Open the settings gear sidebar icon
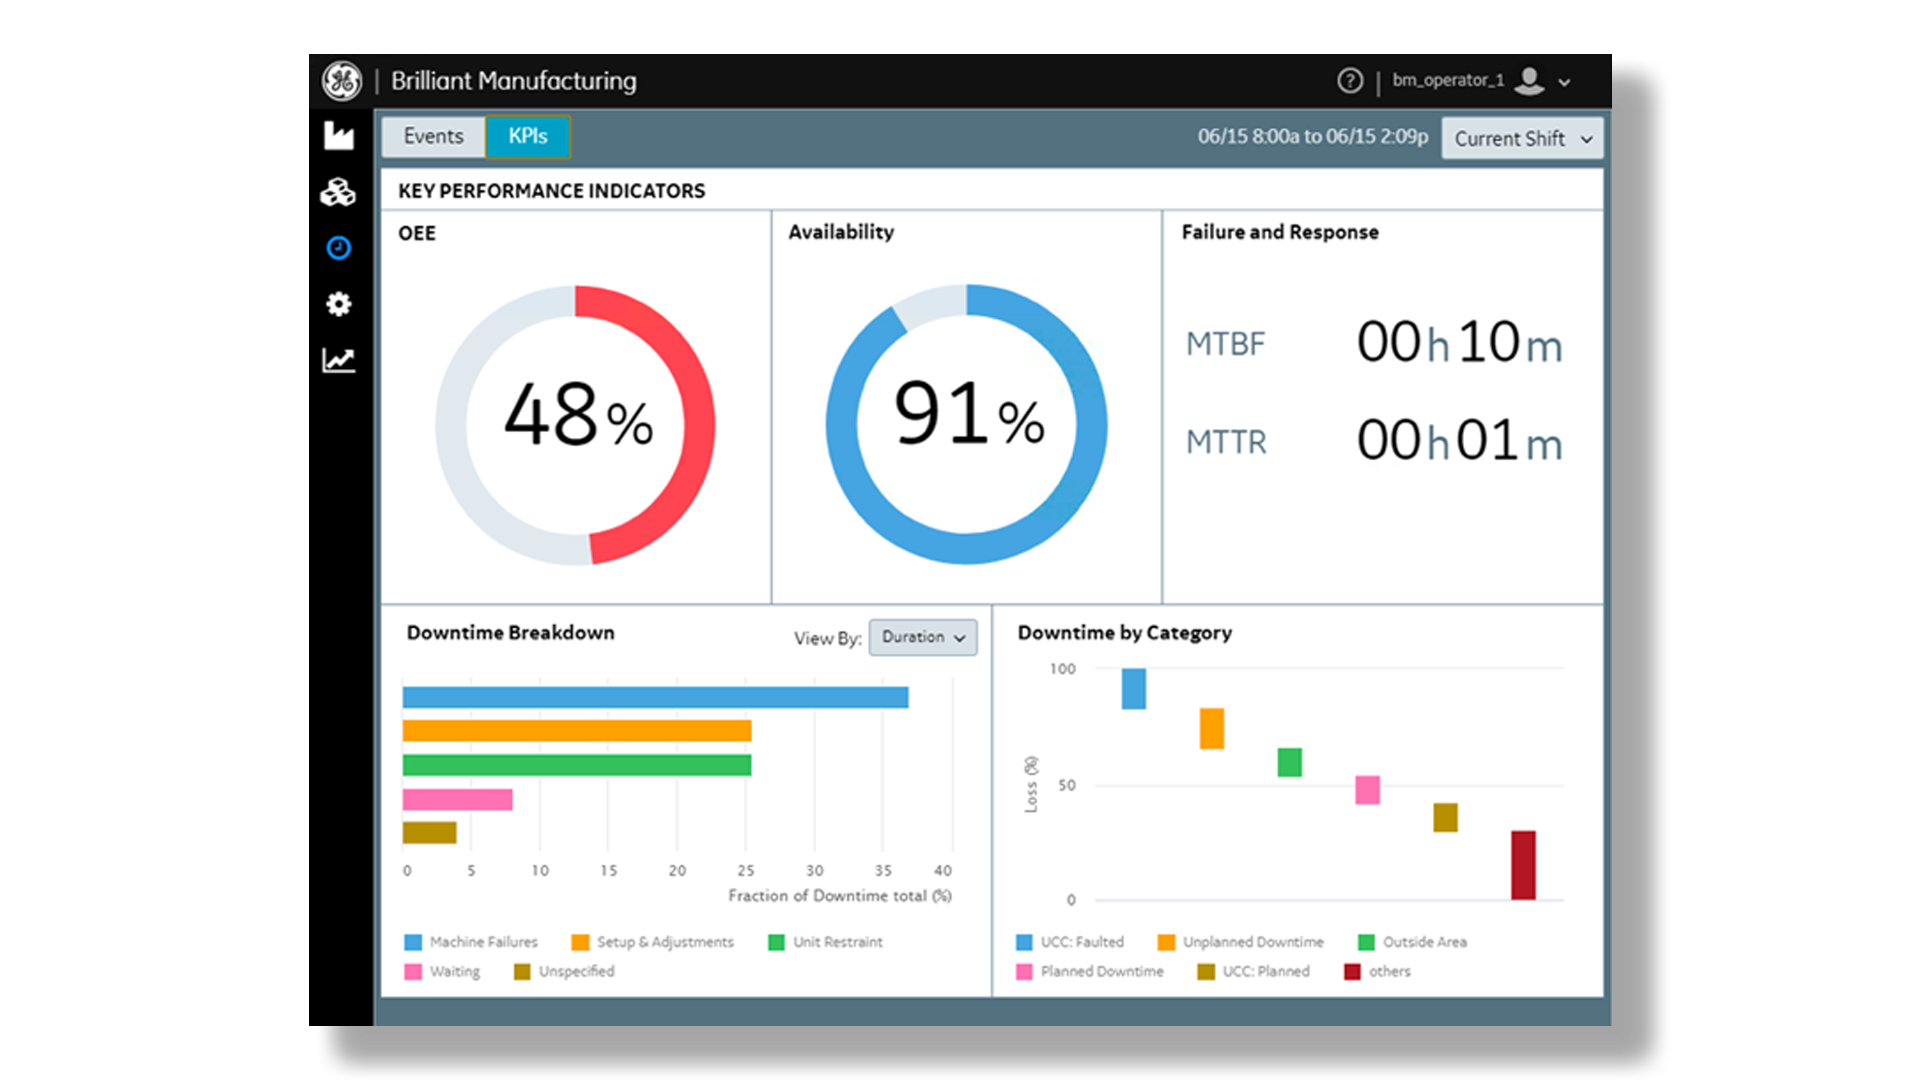Screen dimensions: 1920x1080 click(339, 304)
